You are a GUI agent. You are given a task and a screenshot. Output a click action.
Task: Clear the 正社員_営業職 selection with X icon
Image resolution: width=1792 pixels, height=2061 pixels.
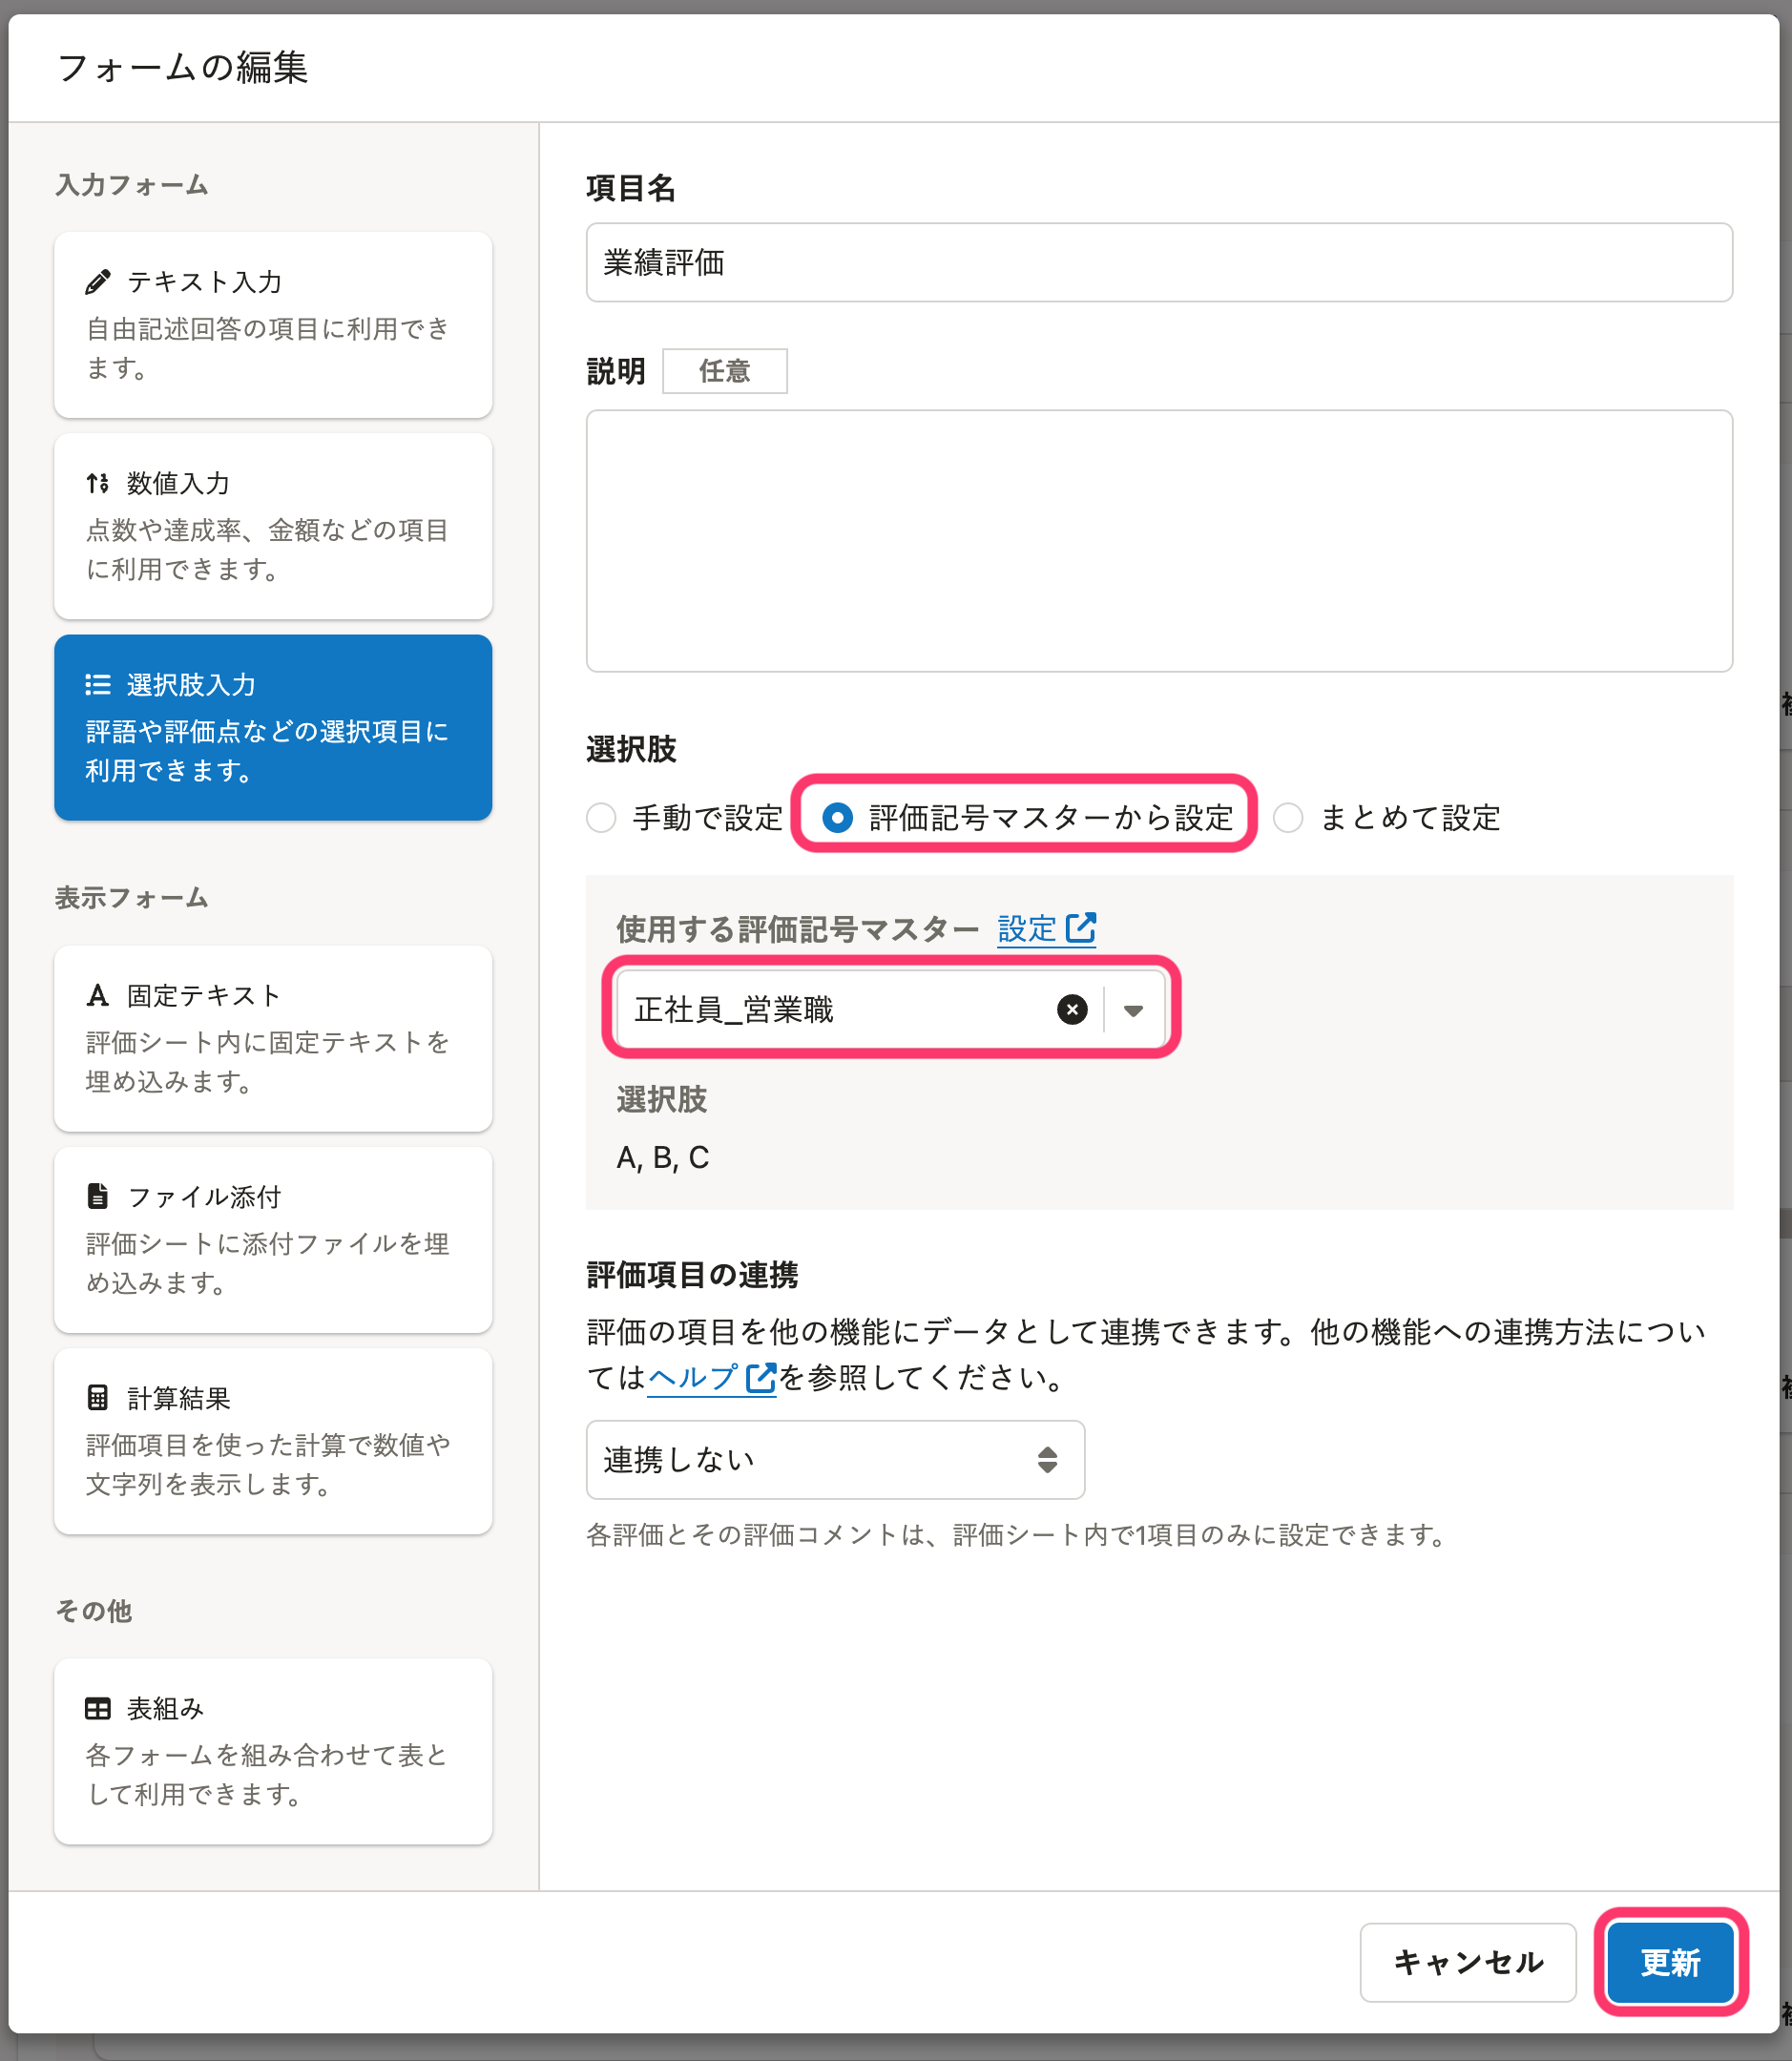click(x=1072, y=1010)
